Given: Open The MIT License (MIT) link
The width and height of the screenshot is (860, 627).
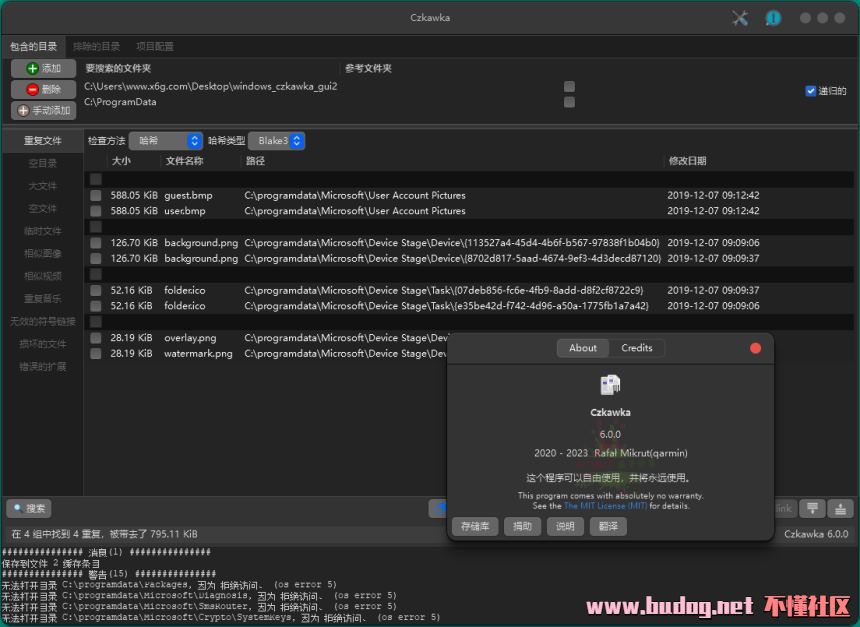Looking at the screenshot, I should [606, 506].
